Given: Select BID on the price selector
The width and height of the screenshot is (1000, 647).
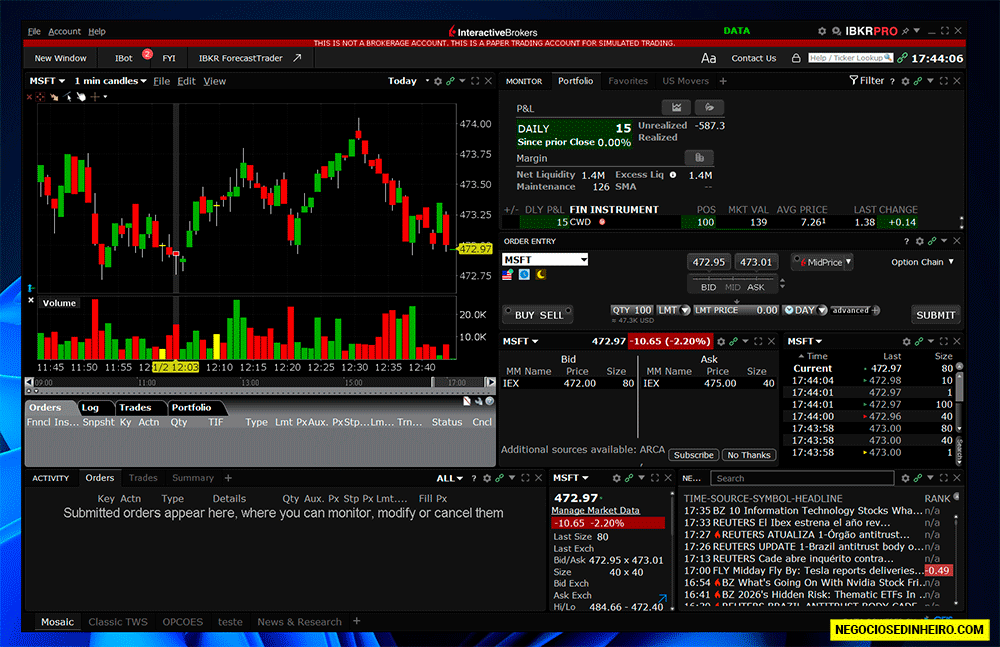Looking at the screenshot, I should (x=709, y=287).
